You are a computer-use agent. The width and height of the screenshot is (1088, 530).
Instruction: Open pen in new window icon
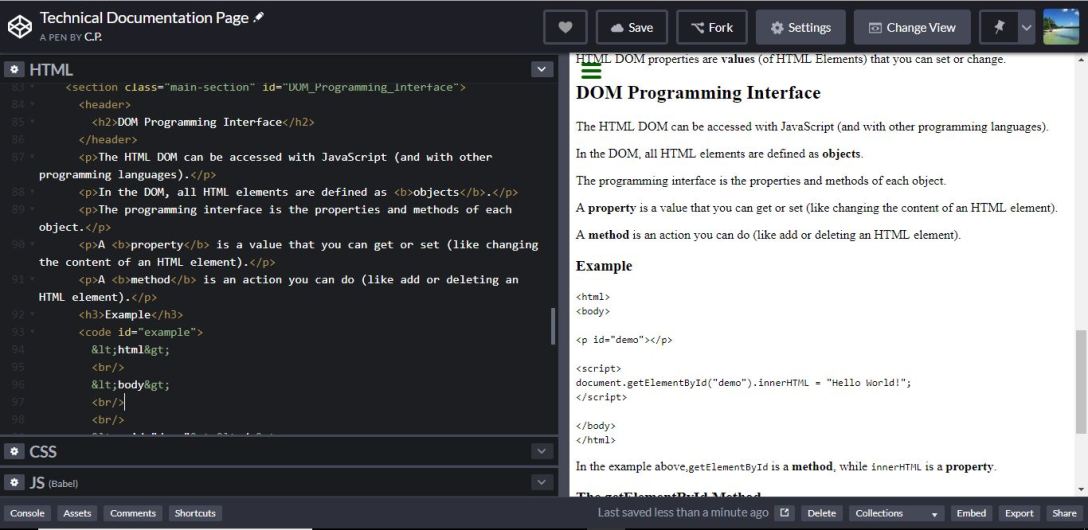coord(785,513)
